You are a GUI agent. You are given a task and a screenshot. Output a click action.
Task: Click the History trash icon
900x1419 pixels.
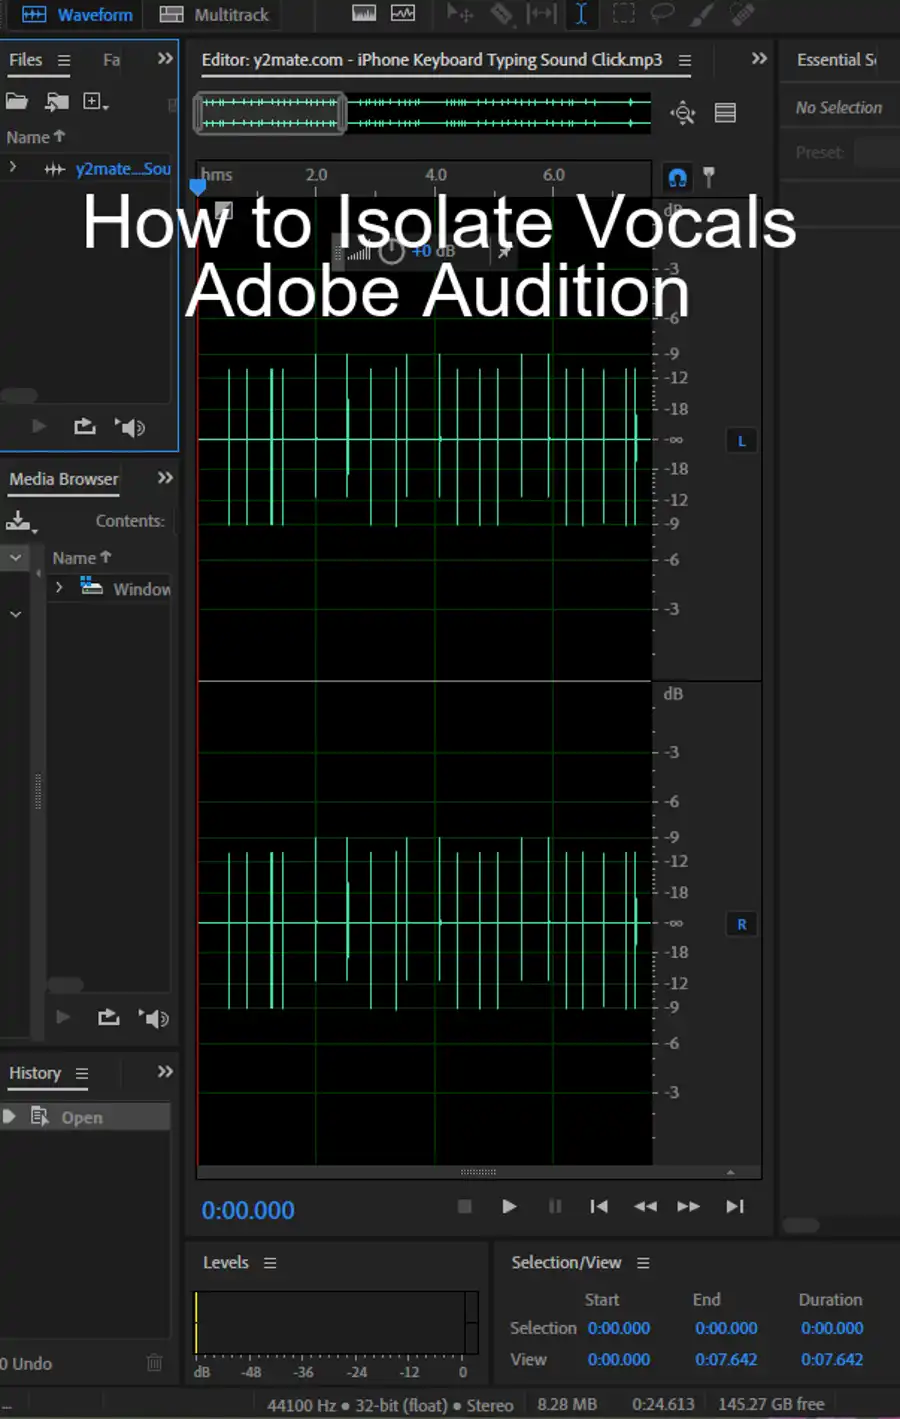click(154, 1362)
